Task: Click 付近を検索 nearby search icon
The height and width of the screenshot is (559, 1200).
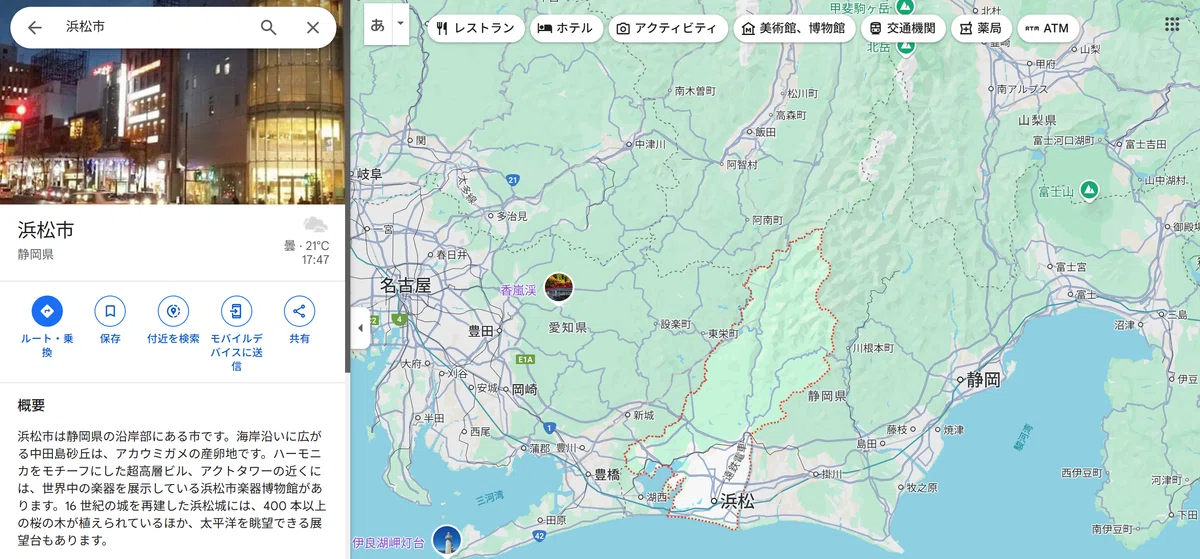Action: point(173,311)
